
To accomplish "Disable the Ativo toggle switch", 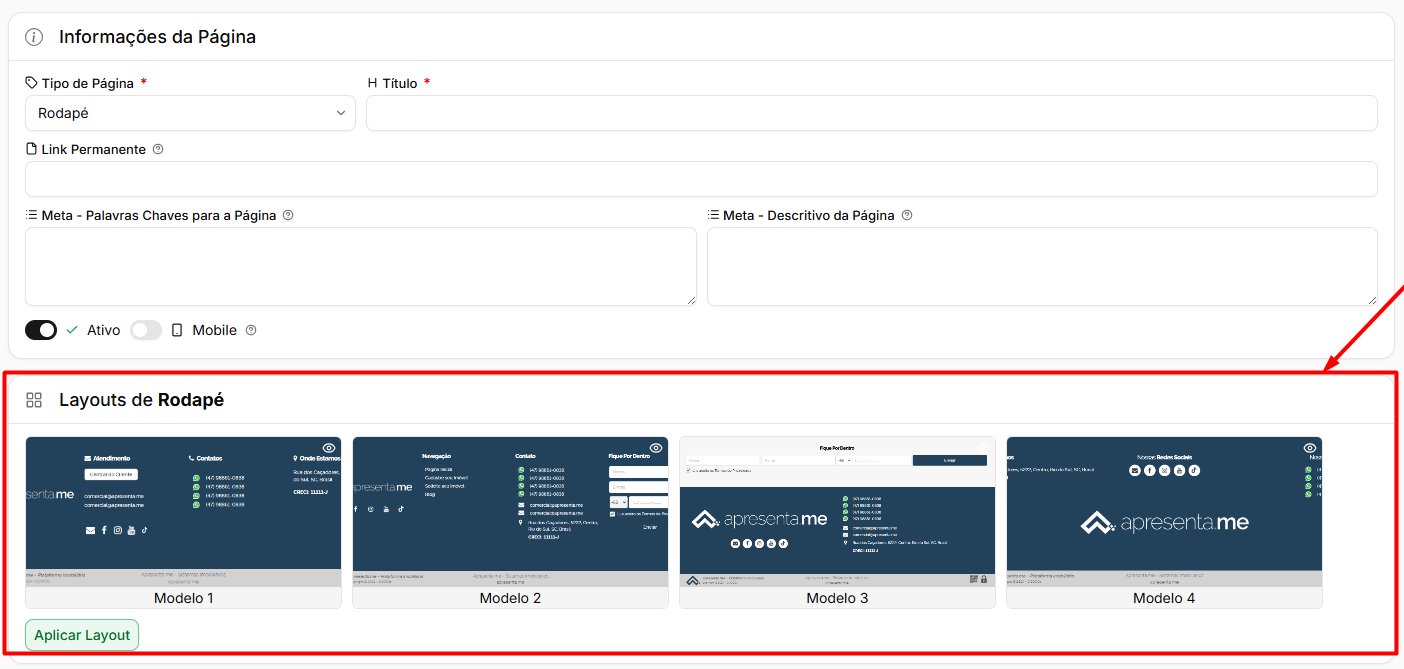I will pos(41,330).
